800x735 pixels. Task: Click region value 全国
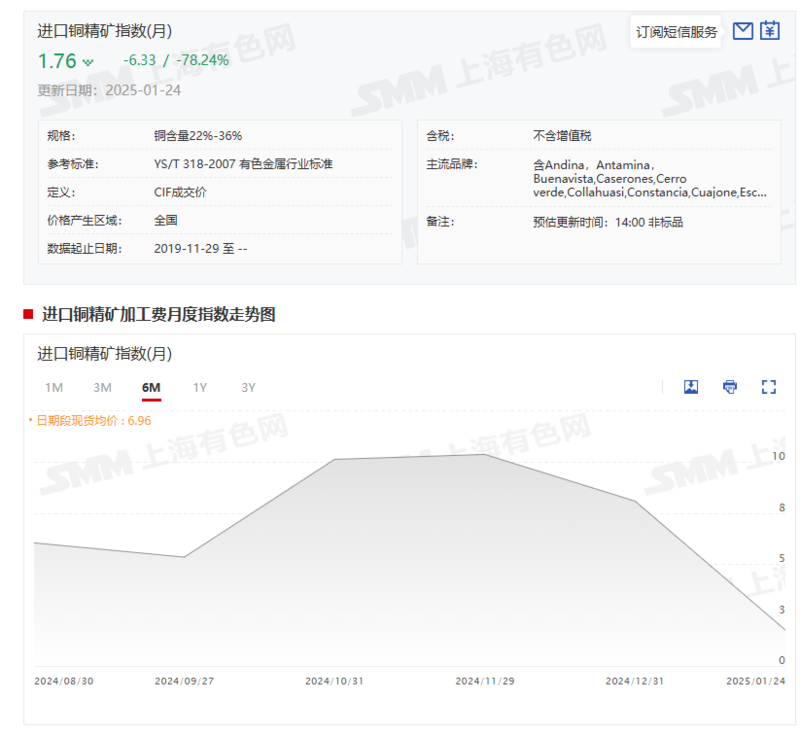tap(166, 220)
